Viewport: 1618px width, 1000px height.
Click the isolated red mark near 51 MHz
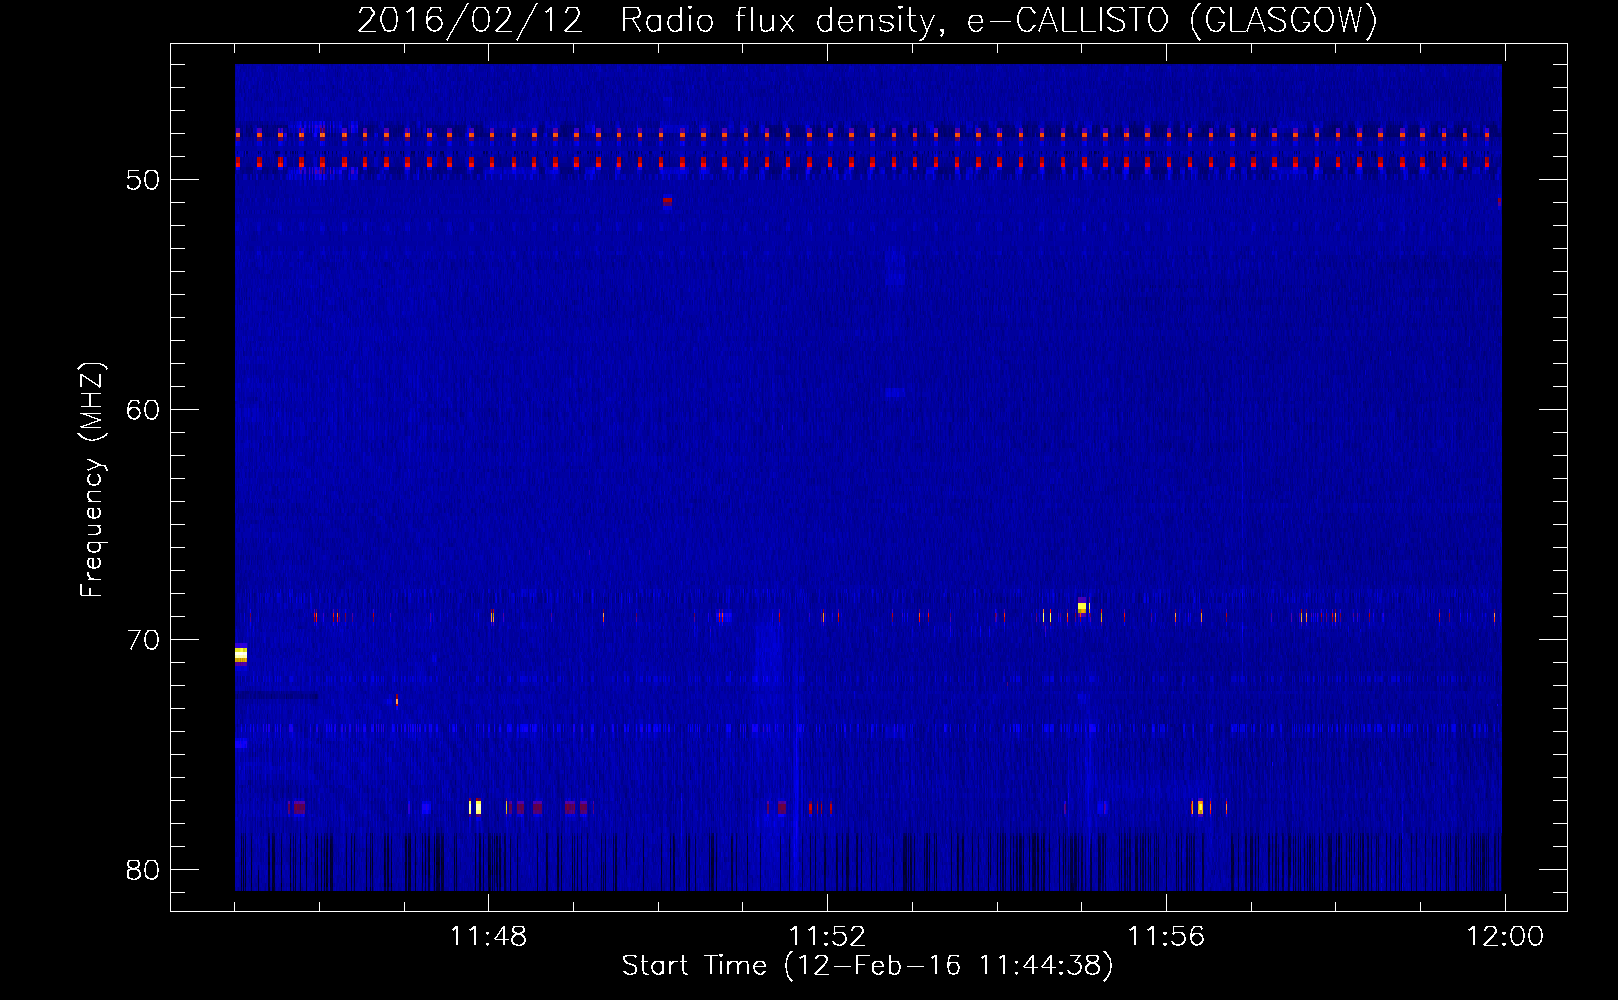click(x=667, y=201)
